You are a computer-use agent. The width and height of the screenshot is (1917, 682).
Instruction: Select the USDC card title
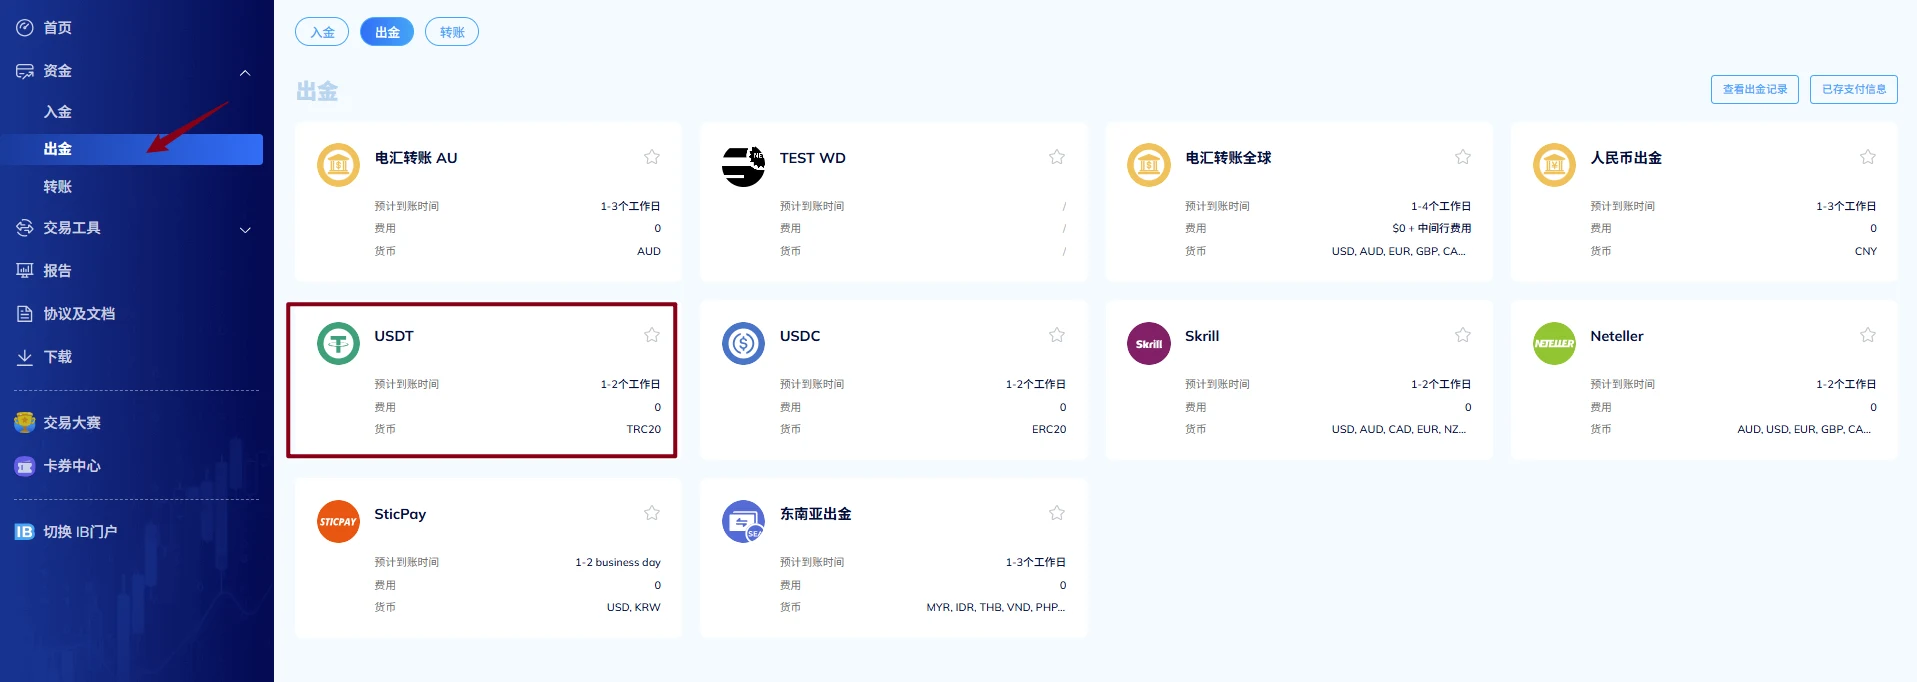click(x=800, y=336)
